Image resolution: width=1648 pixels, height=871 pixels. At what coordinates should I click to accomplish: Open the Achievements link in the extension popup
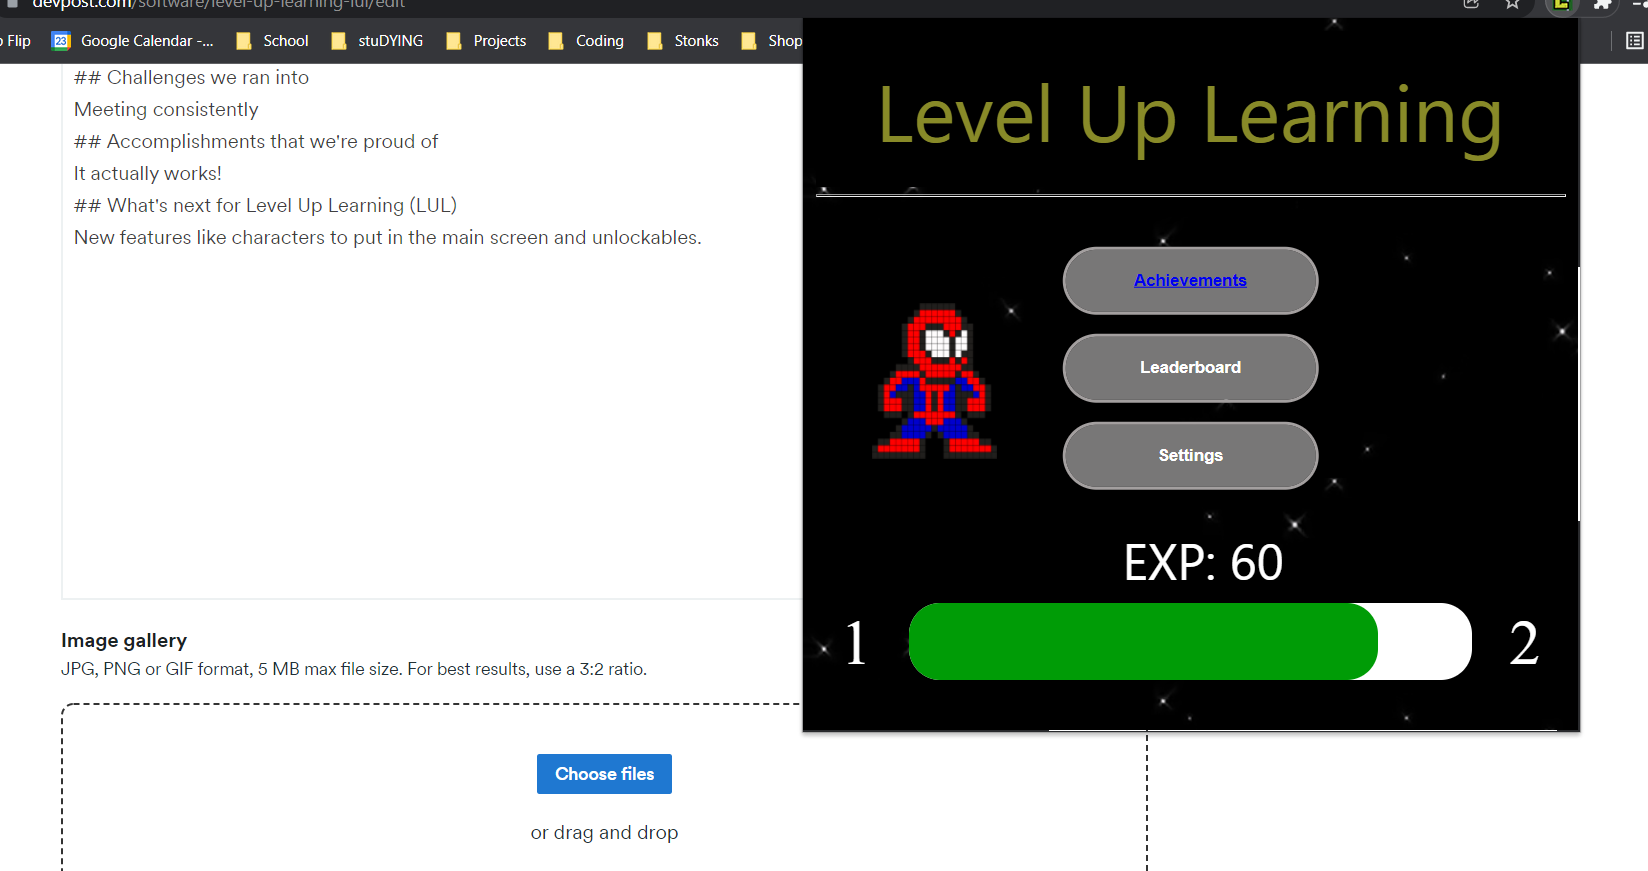(1190, 280)
